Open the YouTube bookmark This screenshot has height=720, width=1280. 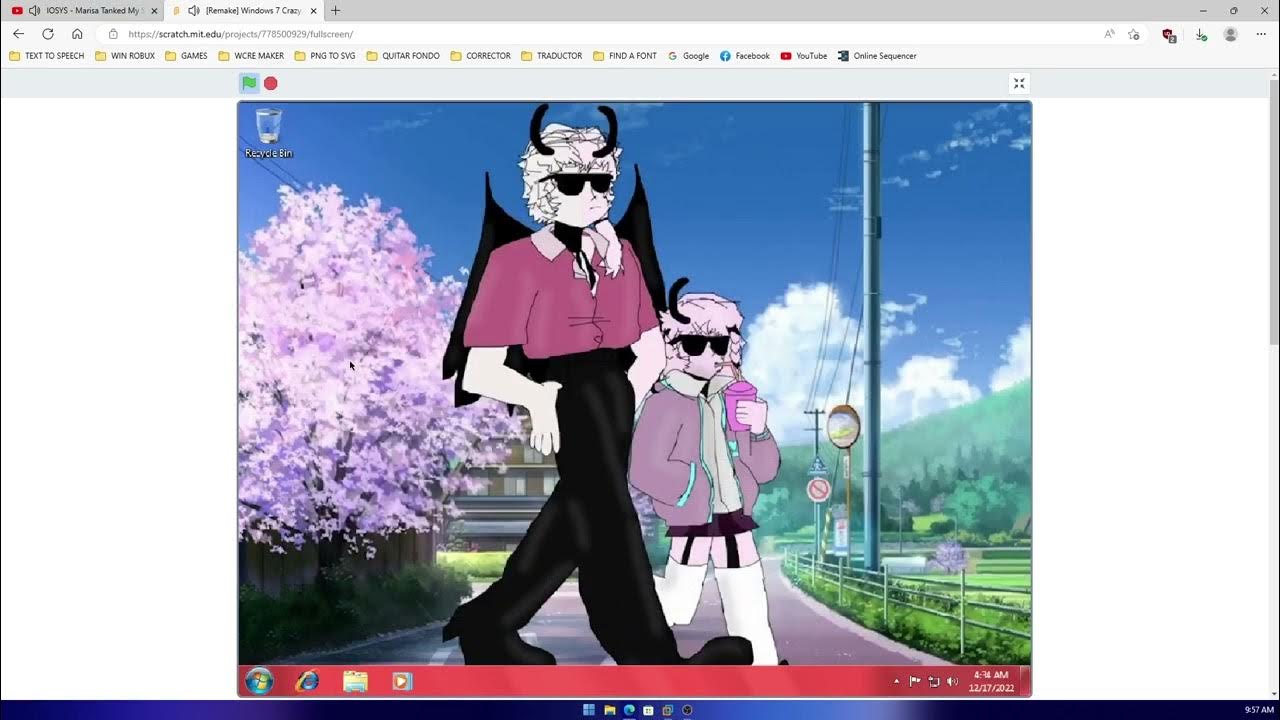[804, 56]
